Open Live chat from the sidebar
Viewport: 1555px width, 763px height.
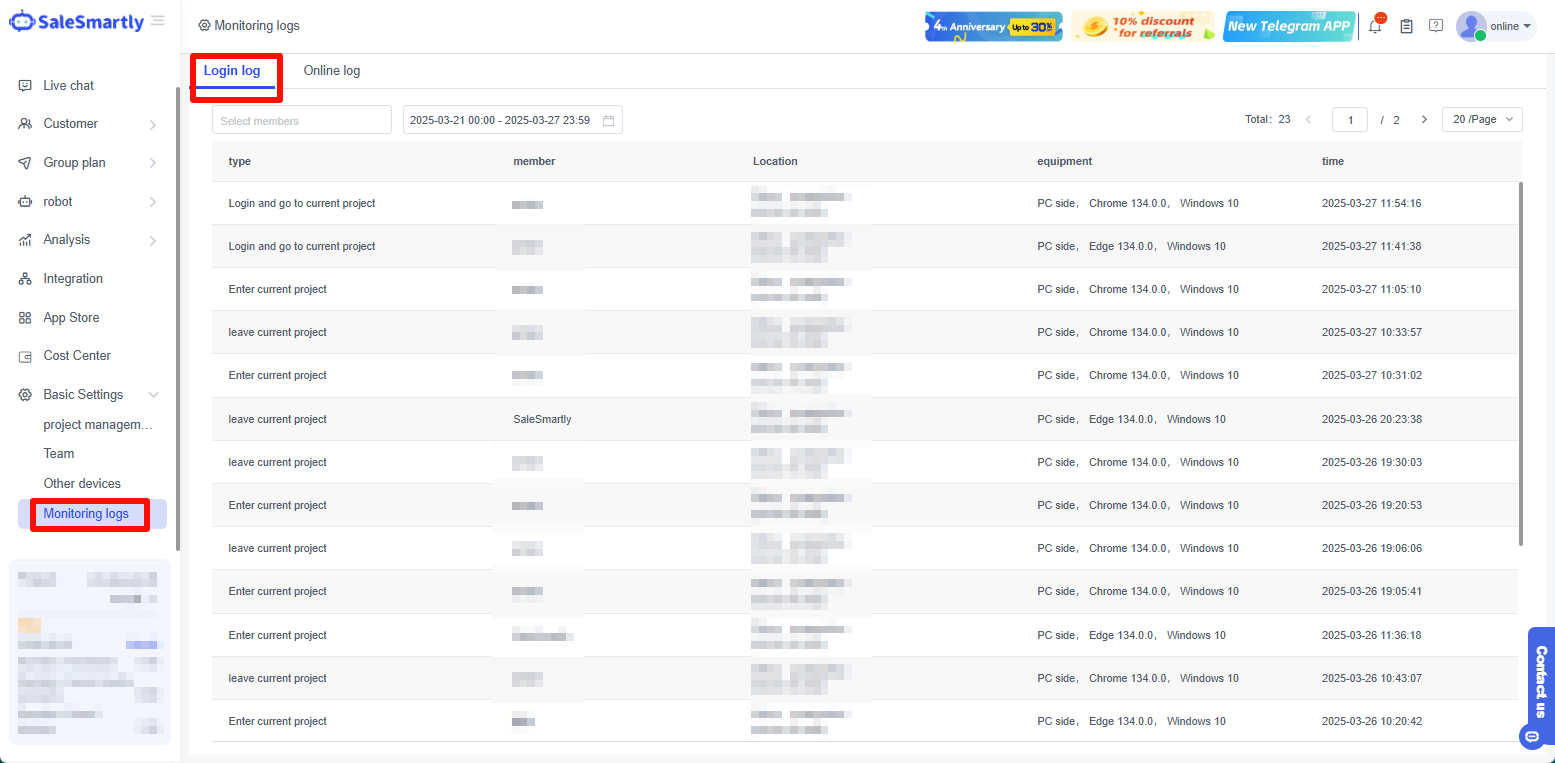(68, 86)
